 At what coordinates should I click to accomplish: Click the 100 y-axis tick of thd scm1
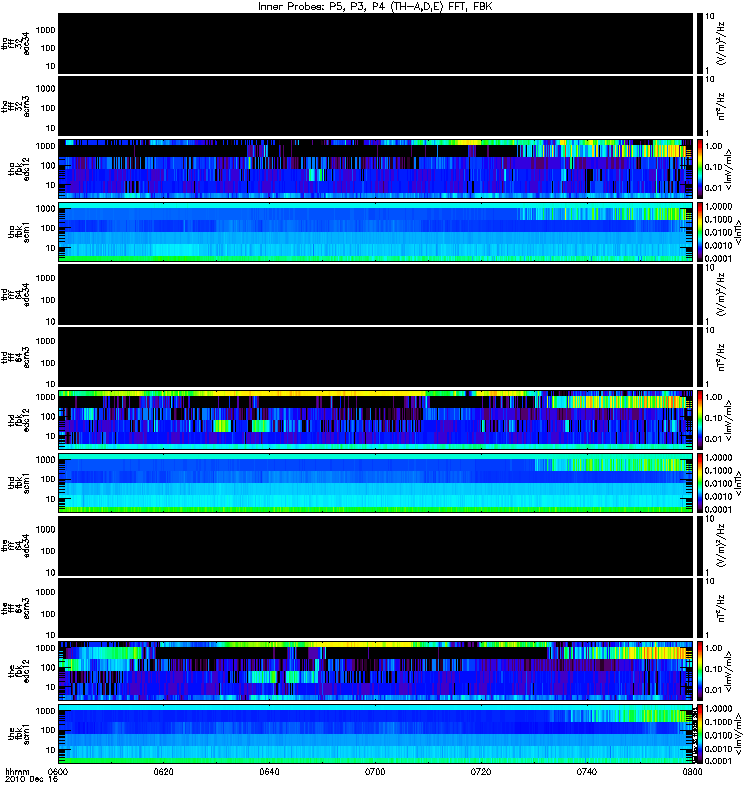point(47,479)
